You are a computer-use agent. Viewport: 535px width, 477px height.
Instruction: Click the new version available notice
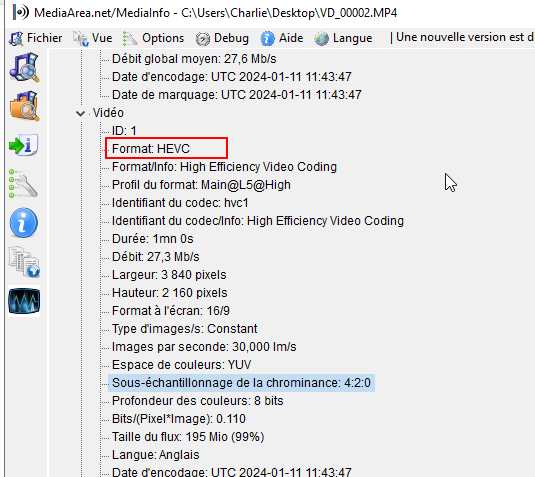tap(462, 37)
